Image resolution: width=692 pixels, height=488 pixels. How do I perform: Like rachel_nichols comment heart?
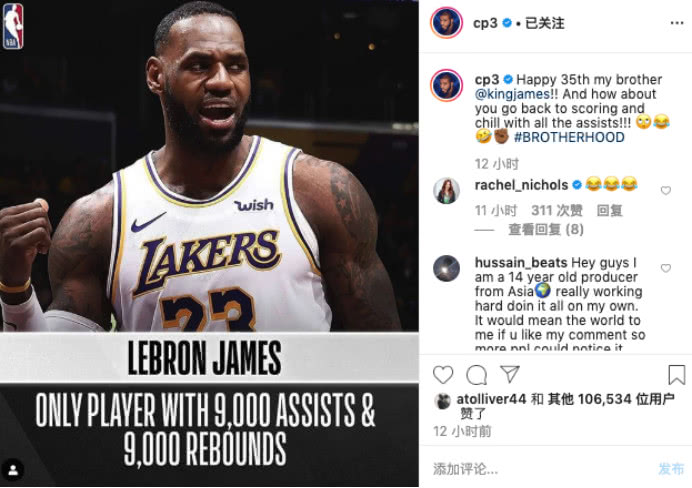click(666, 190)
